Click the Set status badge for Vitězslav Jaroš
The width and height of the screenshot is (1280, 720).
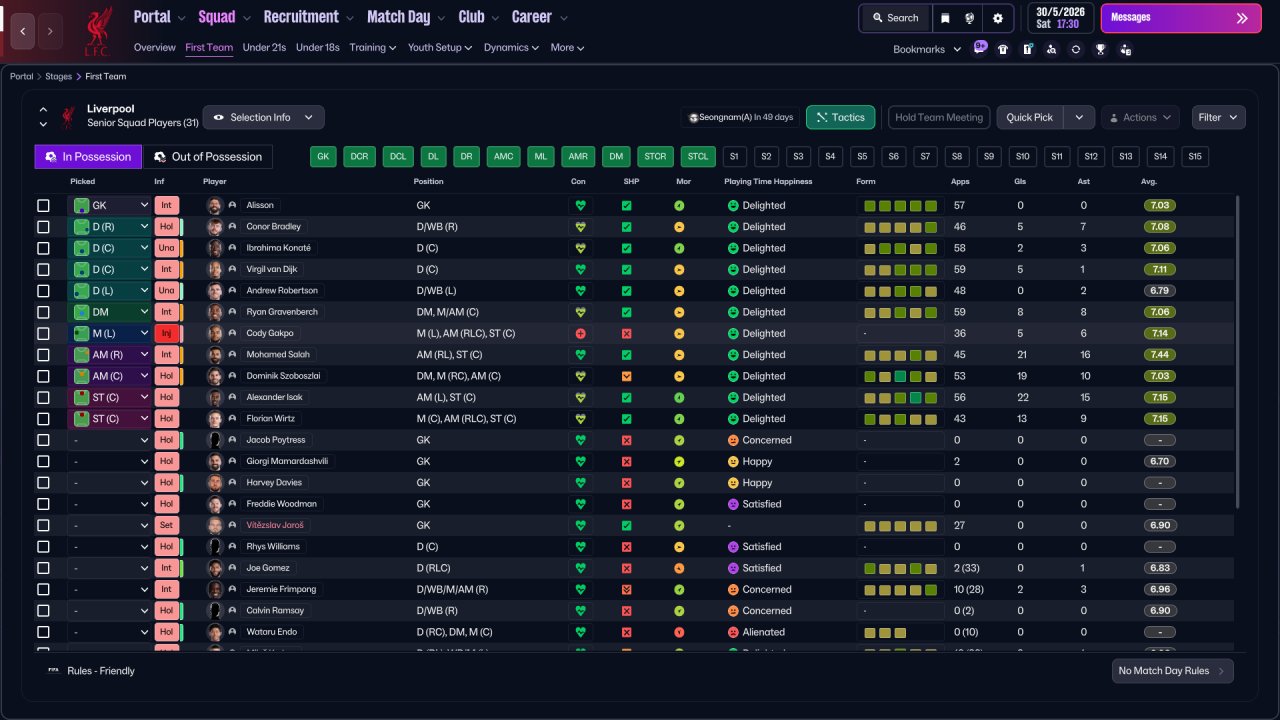pyautogui.click(x=167, y=526)
